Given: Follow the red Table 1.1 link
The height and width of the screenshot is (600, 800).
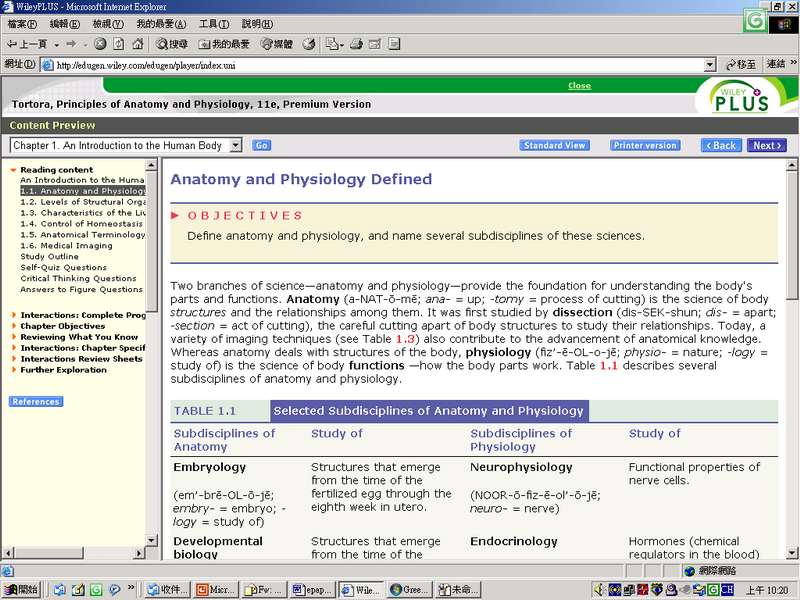Looking at the screenshot, I should pos(608,366).
